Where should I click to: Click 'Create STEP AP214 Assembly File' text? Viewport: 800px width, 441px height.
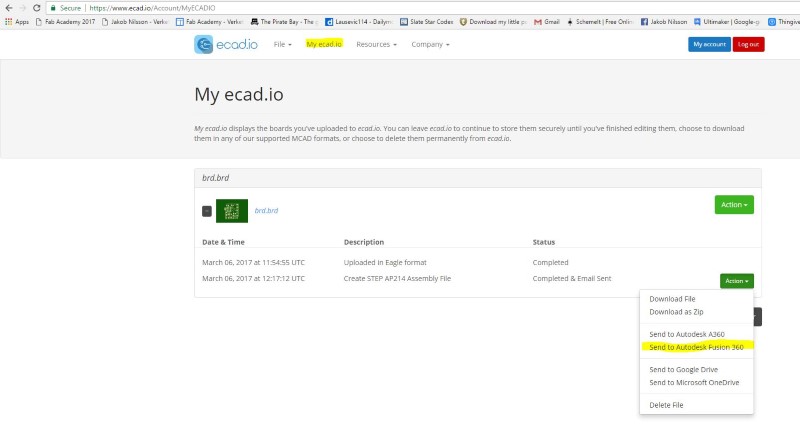pos(397,278)
